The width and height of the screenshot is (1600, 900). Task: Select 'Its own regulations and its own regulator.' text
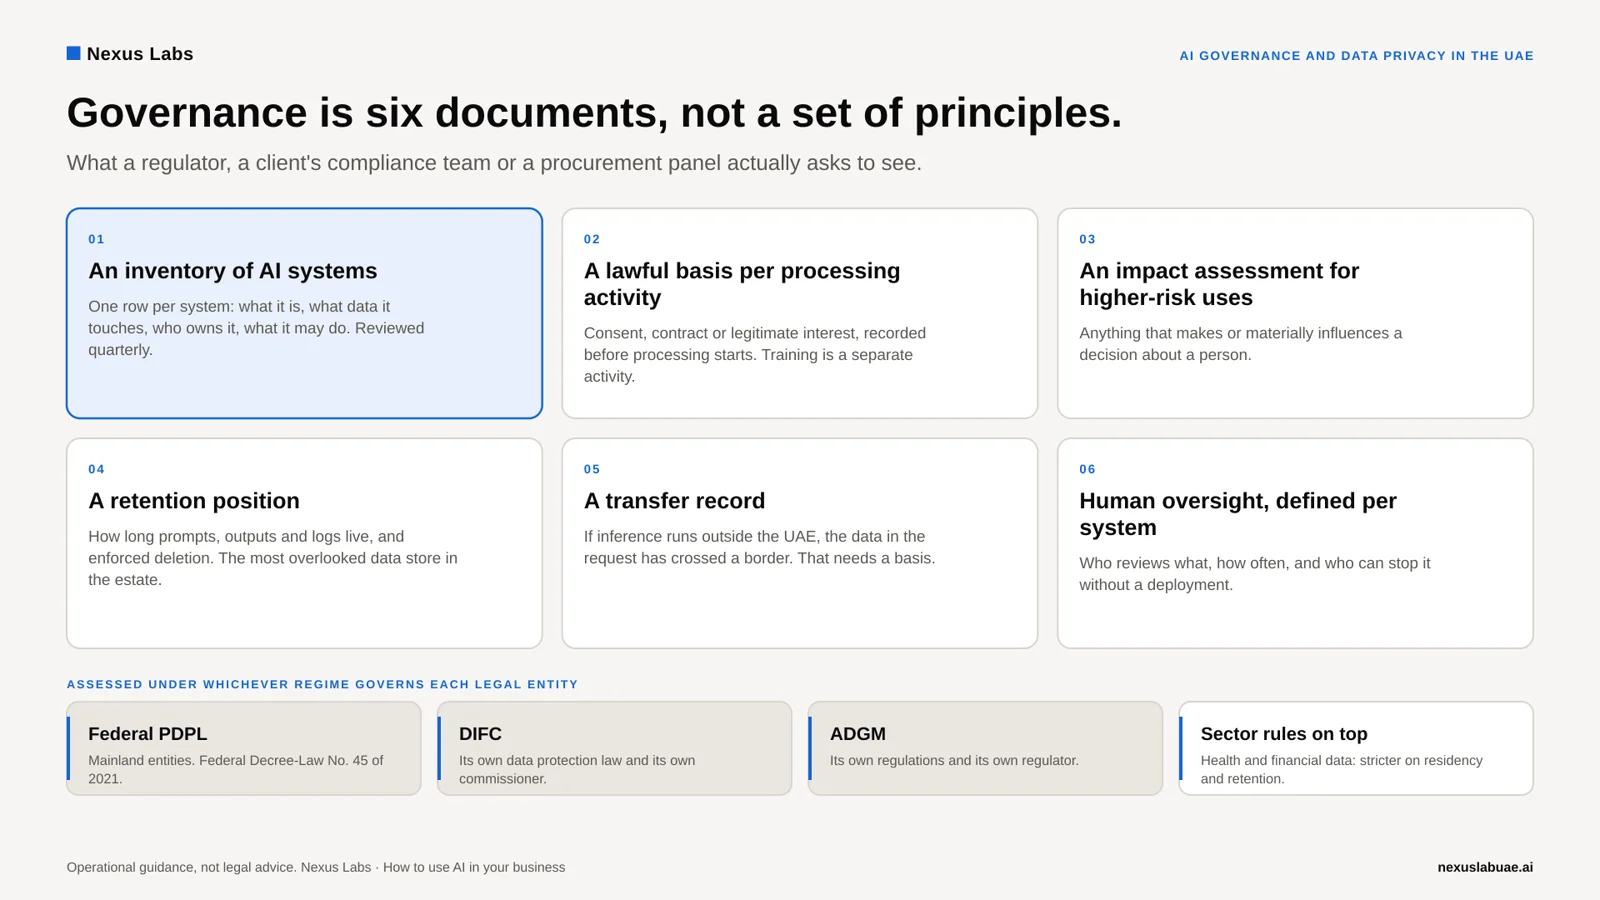coord(954,760)
